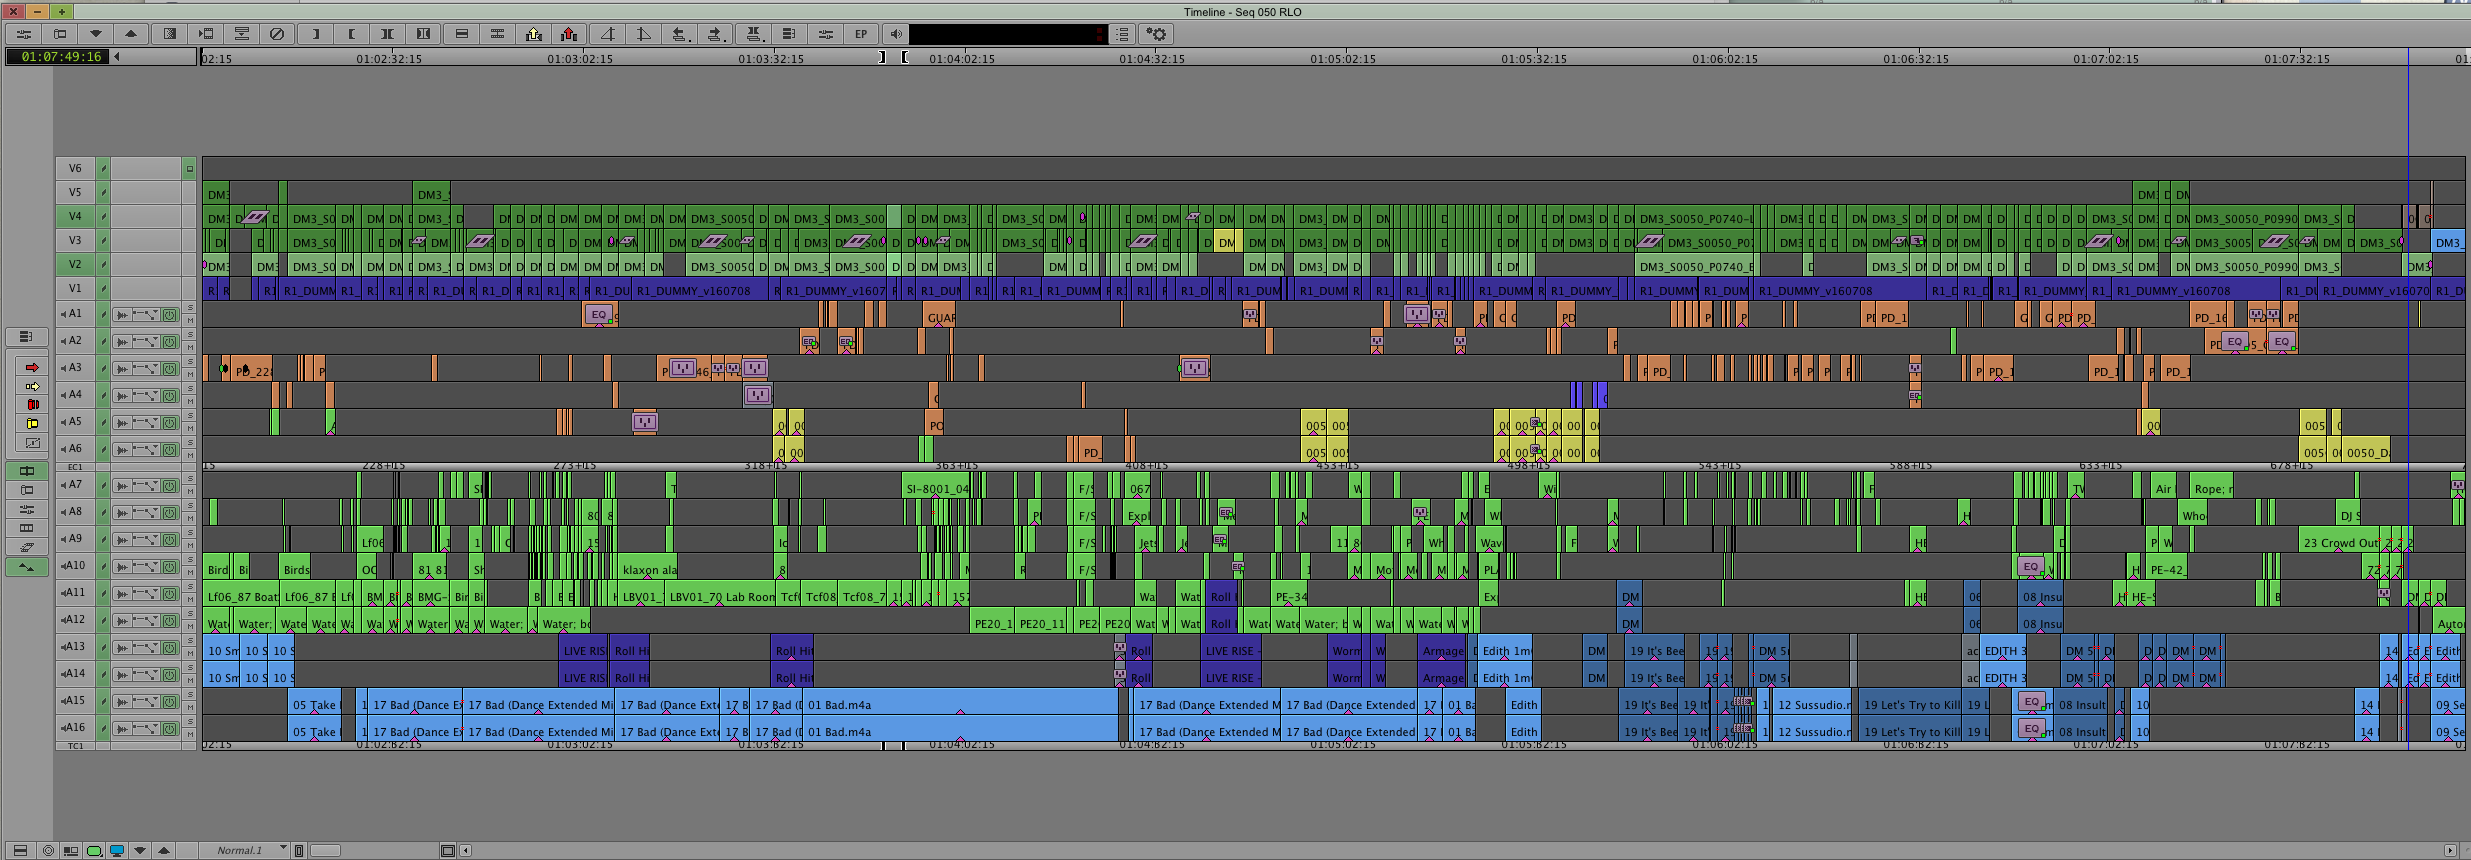Adjust the timeline scale slider at bottom

tap(325, 851)
